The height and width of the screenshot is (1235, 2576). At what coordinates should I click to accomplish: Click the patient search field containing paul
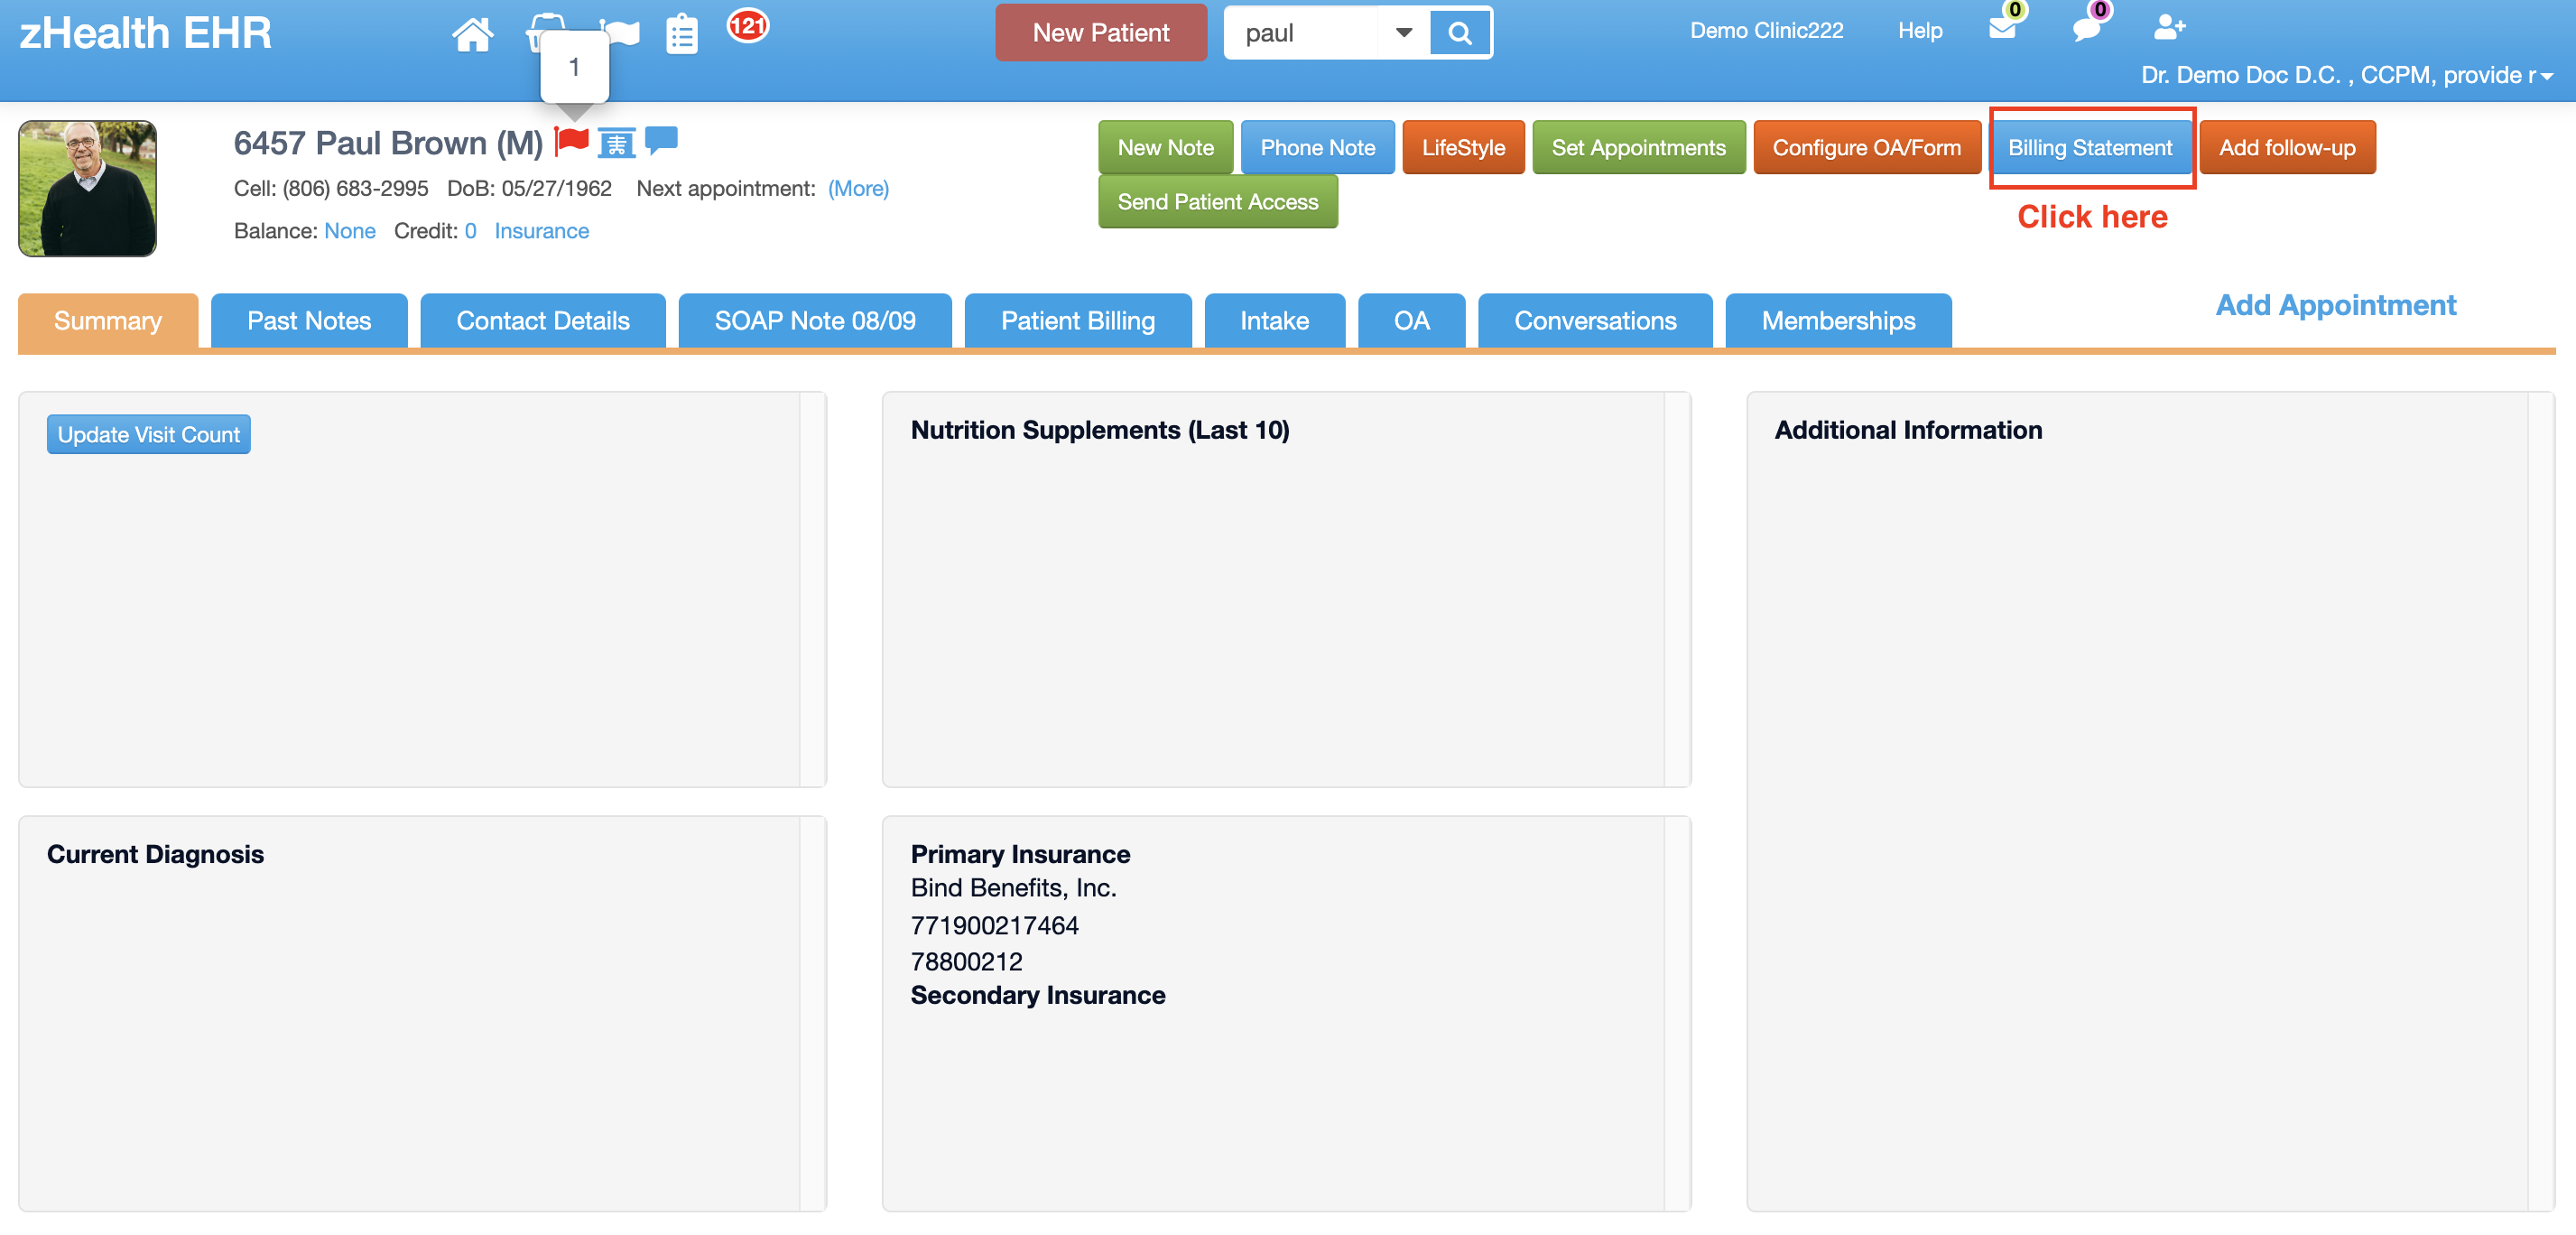click(1303, 33)
